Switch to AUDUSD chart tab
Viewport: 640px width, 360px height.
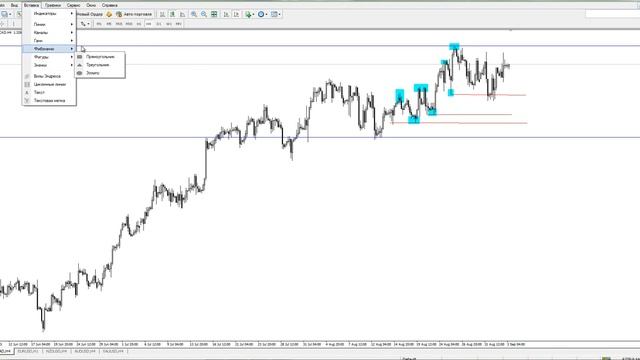click(85, 351)
